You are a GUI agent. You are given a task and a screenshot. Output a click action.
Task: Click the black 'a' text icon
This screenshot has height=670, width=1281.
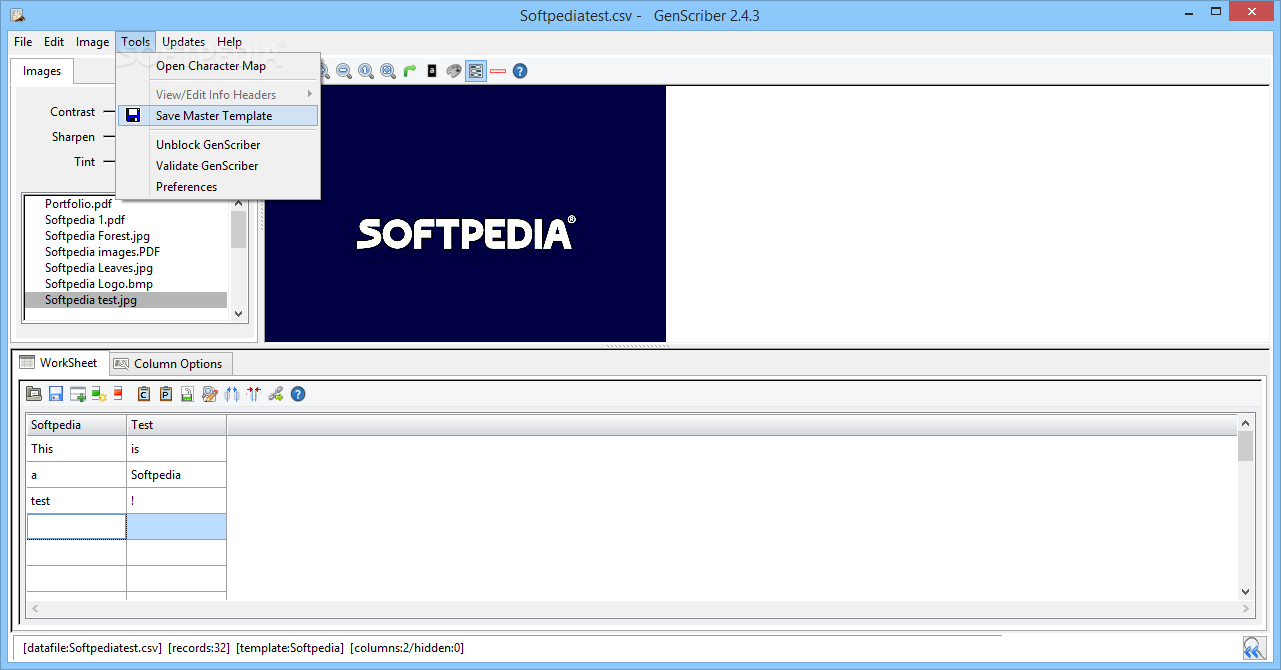pos(432,71)
